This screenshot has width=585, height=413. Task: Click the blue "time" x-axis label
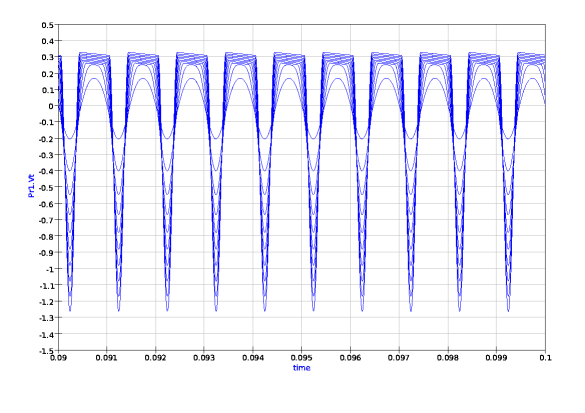pyautogui.click(x=301, y=368)
